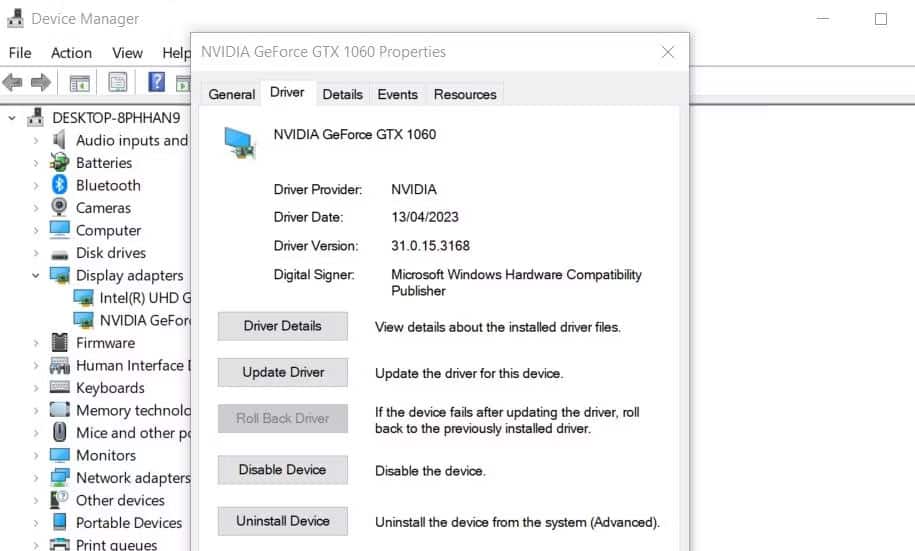The height and width of the screenshot is (551, 915).
Task: Click the driver date 13/04/2023 value
Action: (425, 217)
